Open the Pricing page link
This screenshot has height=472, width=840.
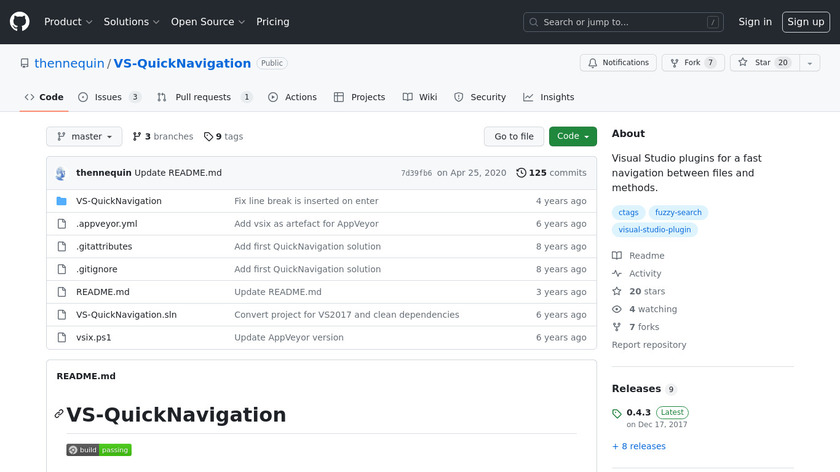coord(273,22)
